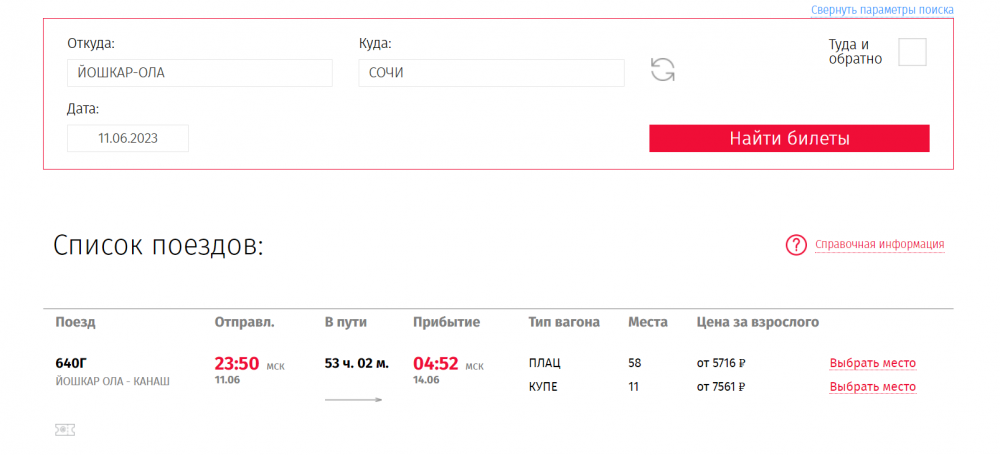Click the 'Куда' field containing СОЧИ
Image resolution: width=1000 pixels, height=455 pixels.
(x=491, y=73)
